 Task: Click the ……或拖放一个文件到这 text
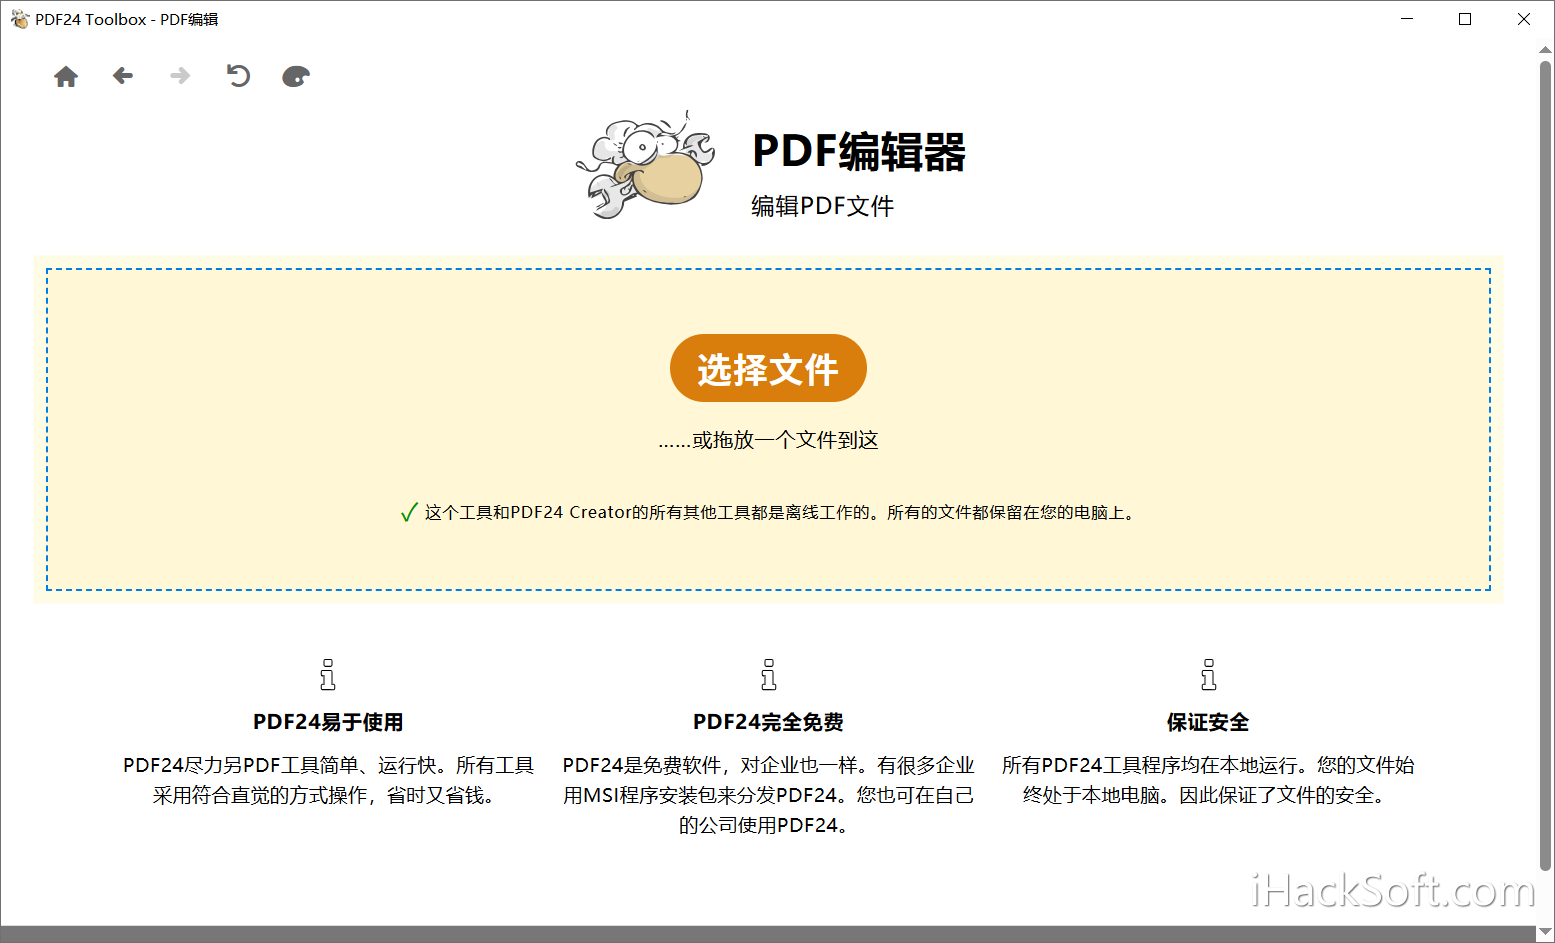pos(768,440)
